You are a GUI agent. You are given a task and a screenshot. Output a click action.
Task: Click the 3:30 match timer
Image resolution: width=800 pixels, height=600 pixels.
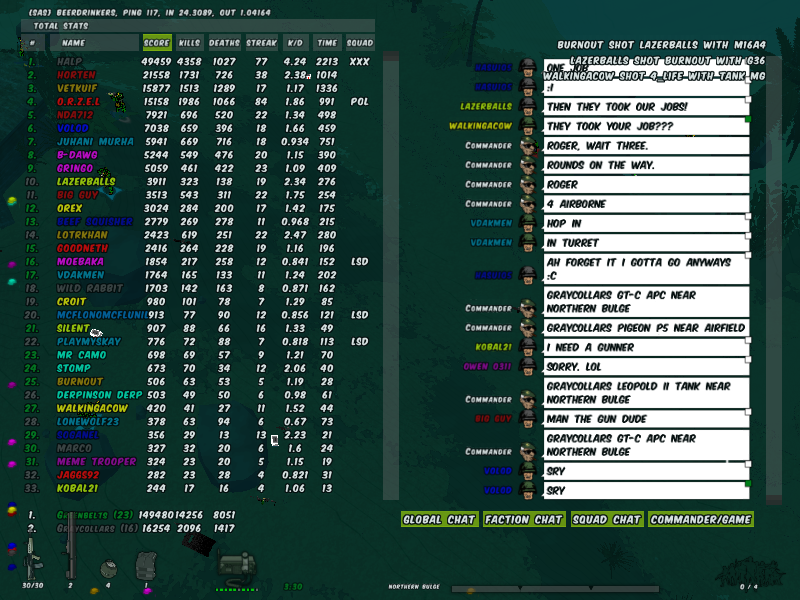(x=293, y=587)
